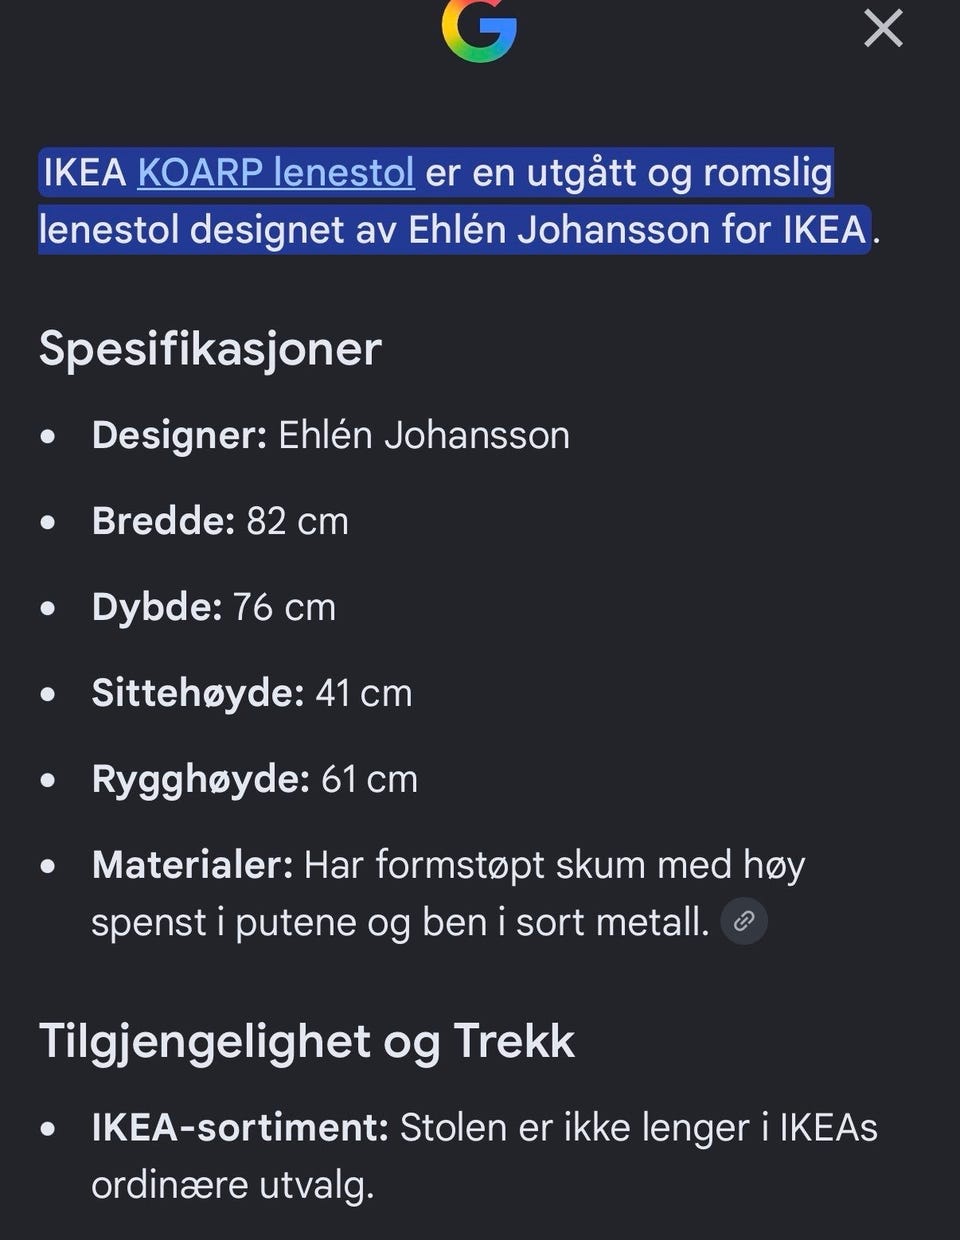Viewport: 960px width, 1240px height.
Task: Click the source link chain icon
Action: click(744, 921)
